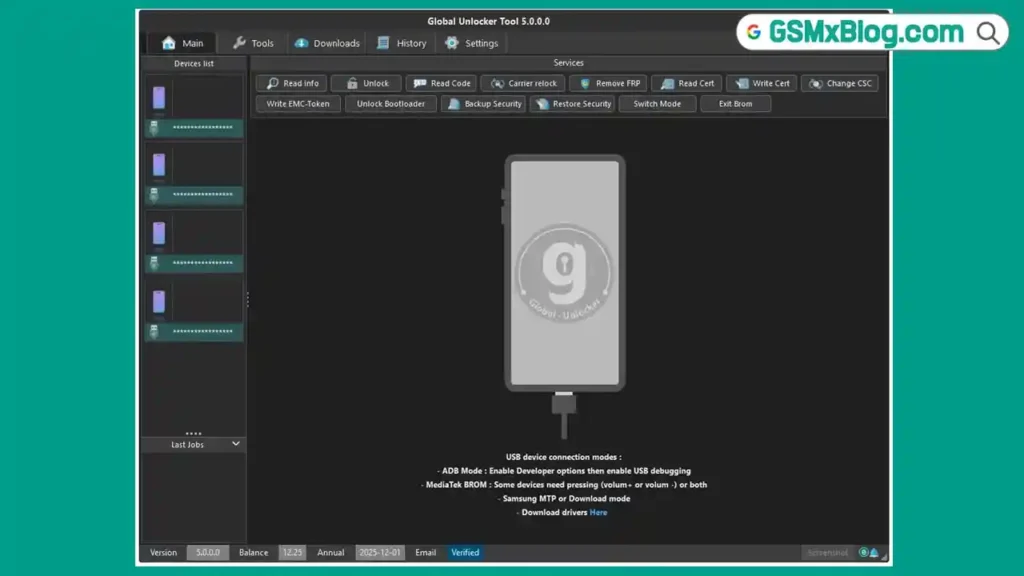Image resolution: width=1024 pixels, height=576 pixels.
Task: Click the list icon on History tab
Action: pyautogui.click(x=383, y=43)
